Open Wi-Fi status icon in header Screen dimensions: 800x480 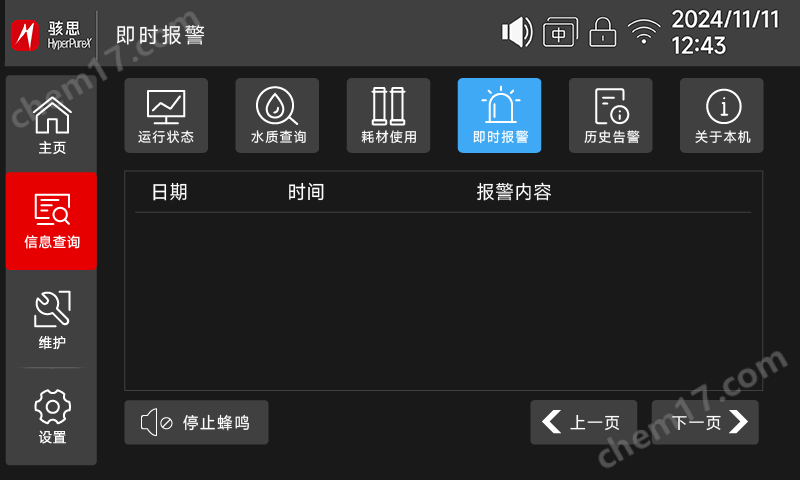coord(644,32)
